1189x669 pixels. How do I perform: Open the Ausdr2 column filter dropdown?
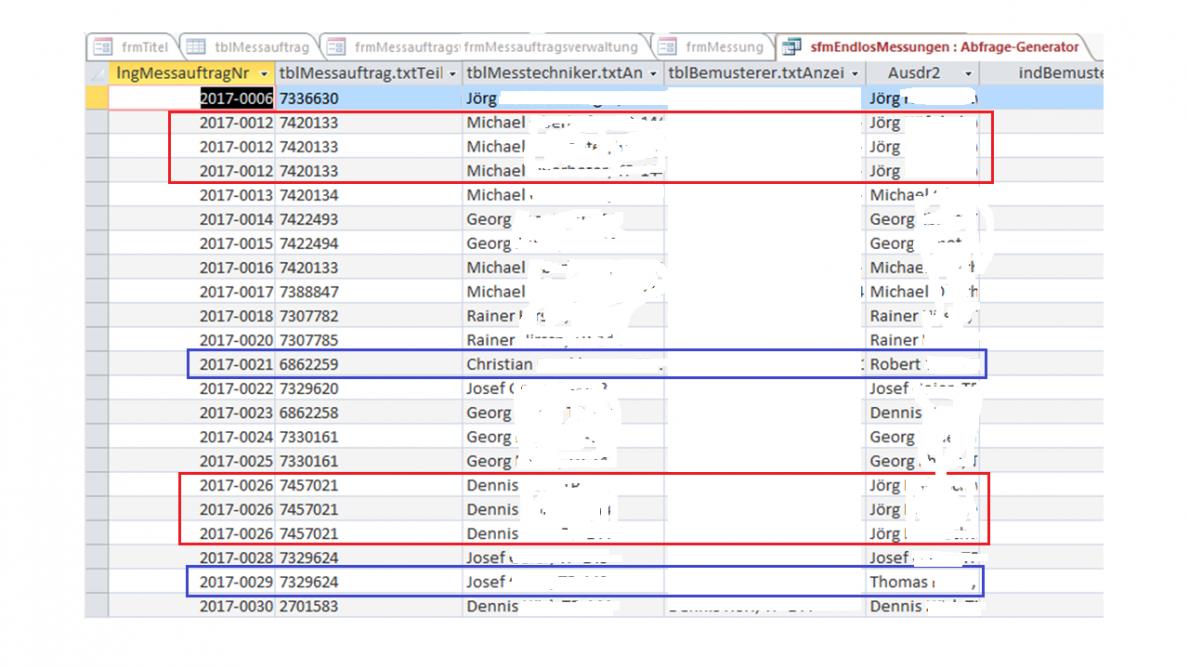point(968,74)
